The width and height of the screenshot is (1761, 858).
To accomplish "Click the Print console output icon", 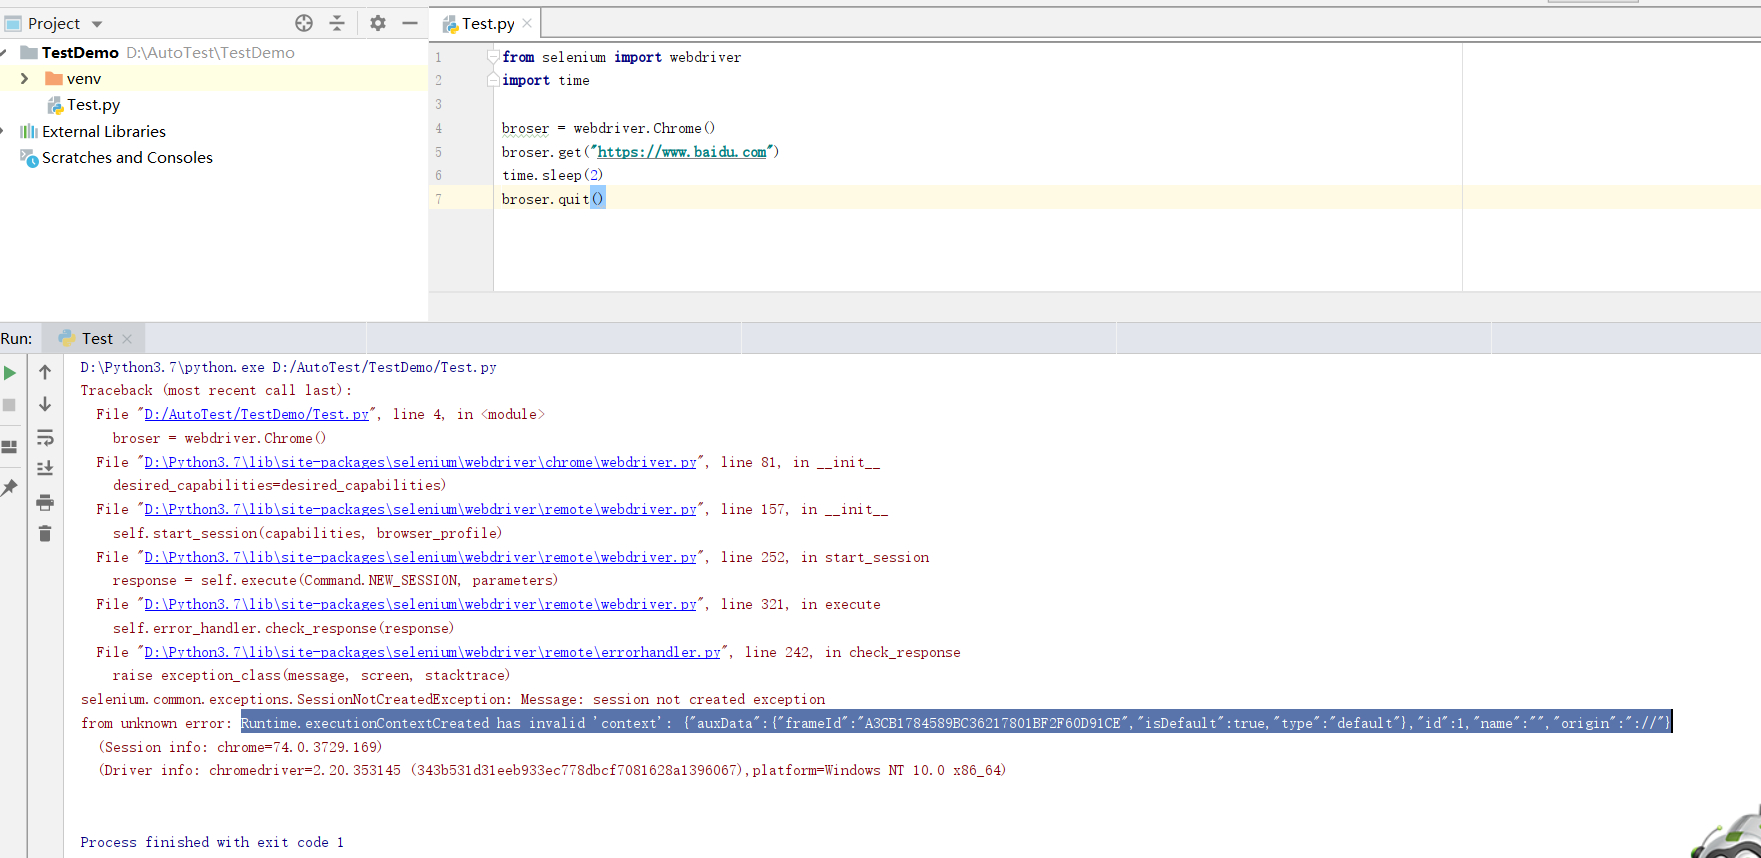I will click(x=45, y=502).
